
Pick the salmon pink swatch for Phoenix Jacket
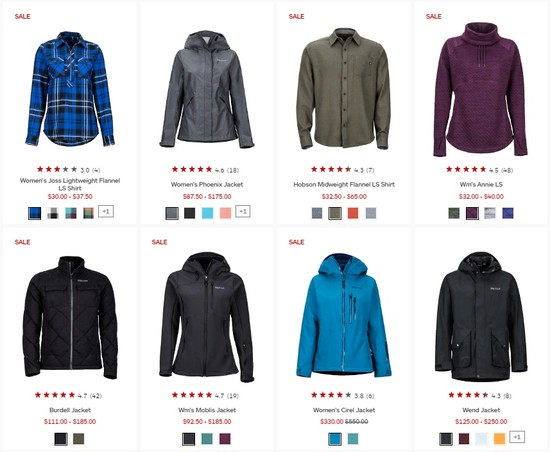(x=225, y=213)
